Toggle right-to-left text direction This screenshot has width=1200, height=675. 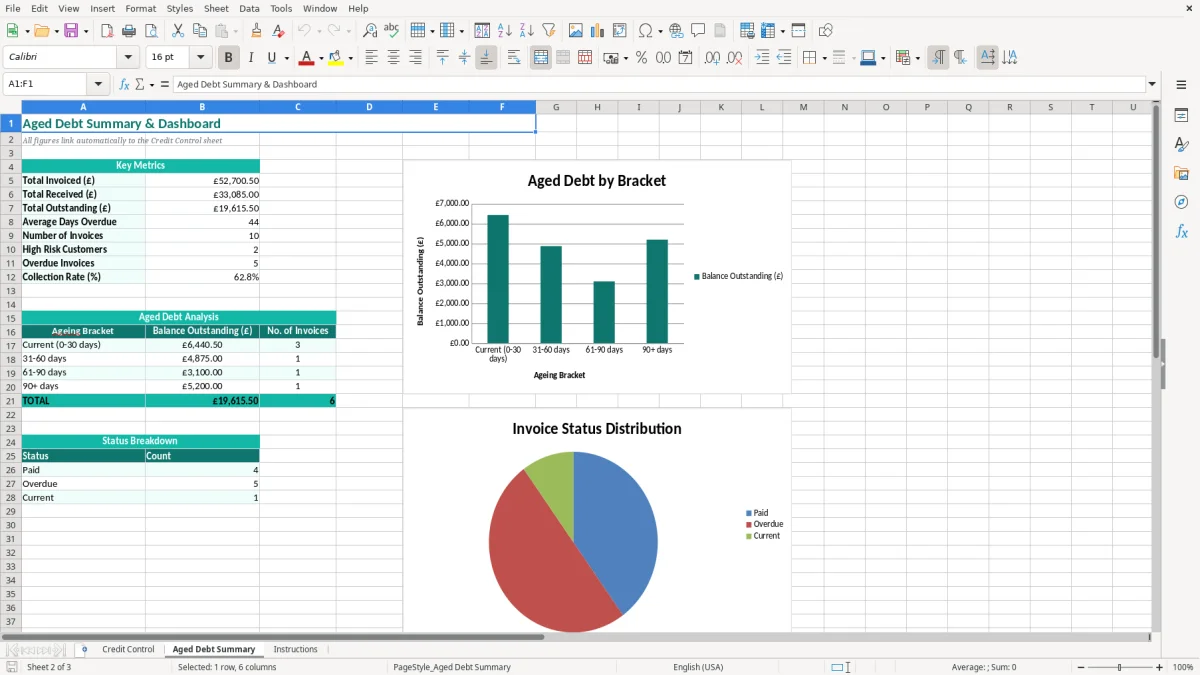point(960,58)
